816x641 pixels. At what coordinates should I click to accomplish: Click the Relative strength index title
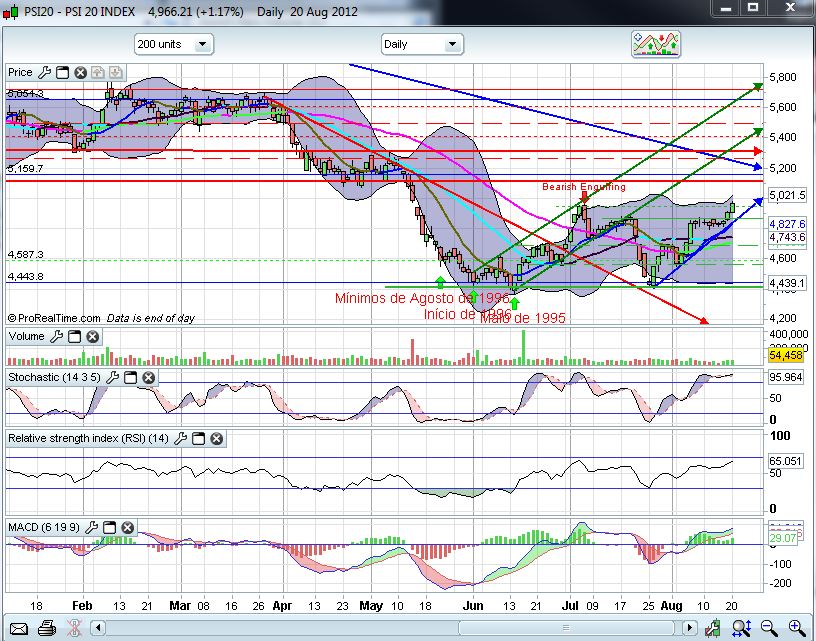coord(88,438)
